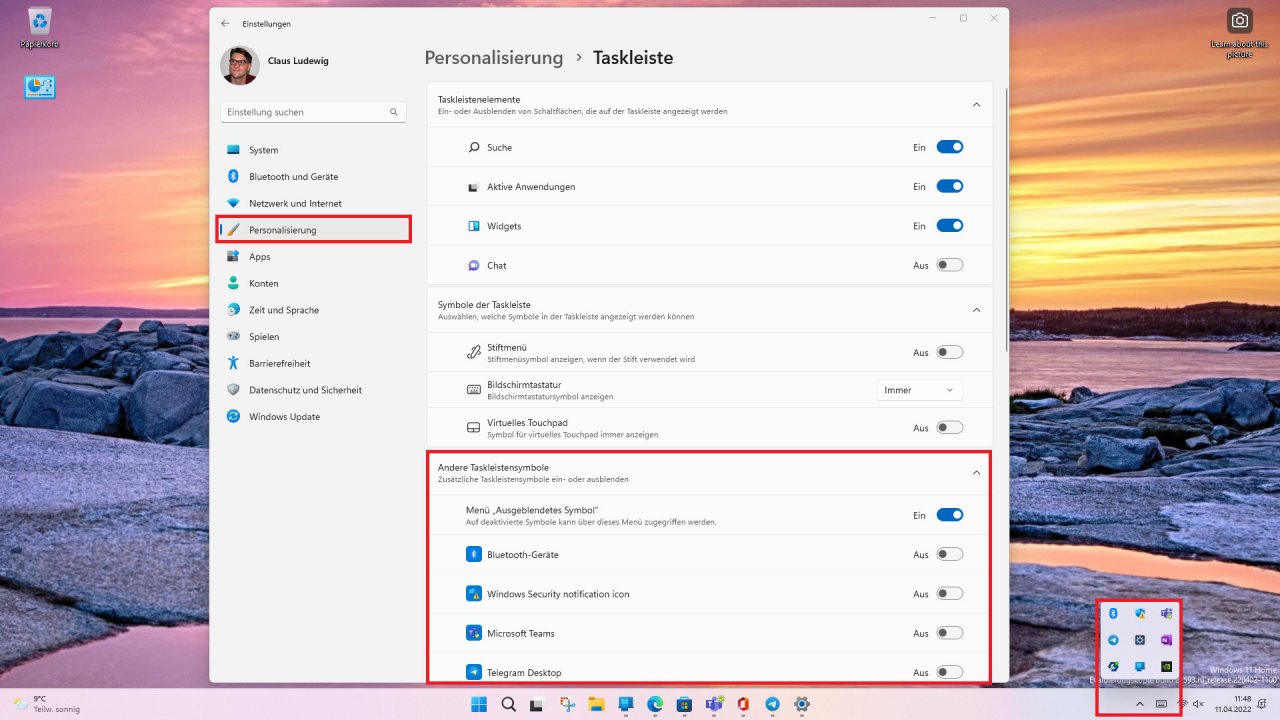Show hidden icons chevron in system tray
The image size is (1280, 720).
[x=1140, y=704]
